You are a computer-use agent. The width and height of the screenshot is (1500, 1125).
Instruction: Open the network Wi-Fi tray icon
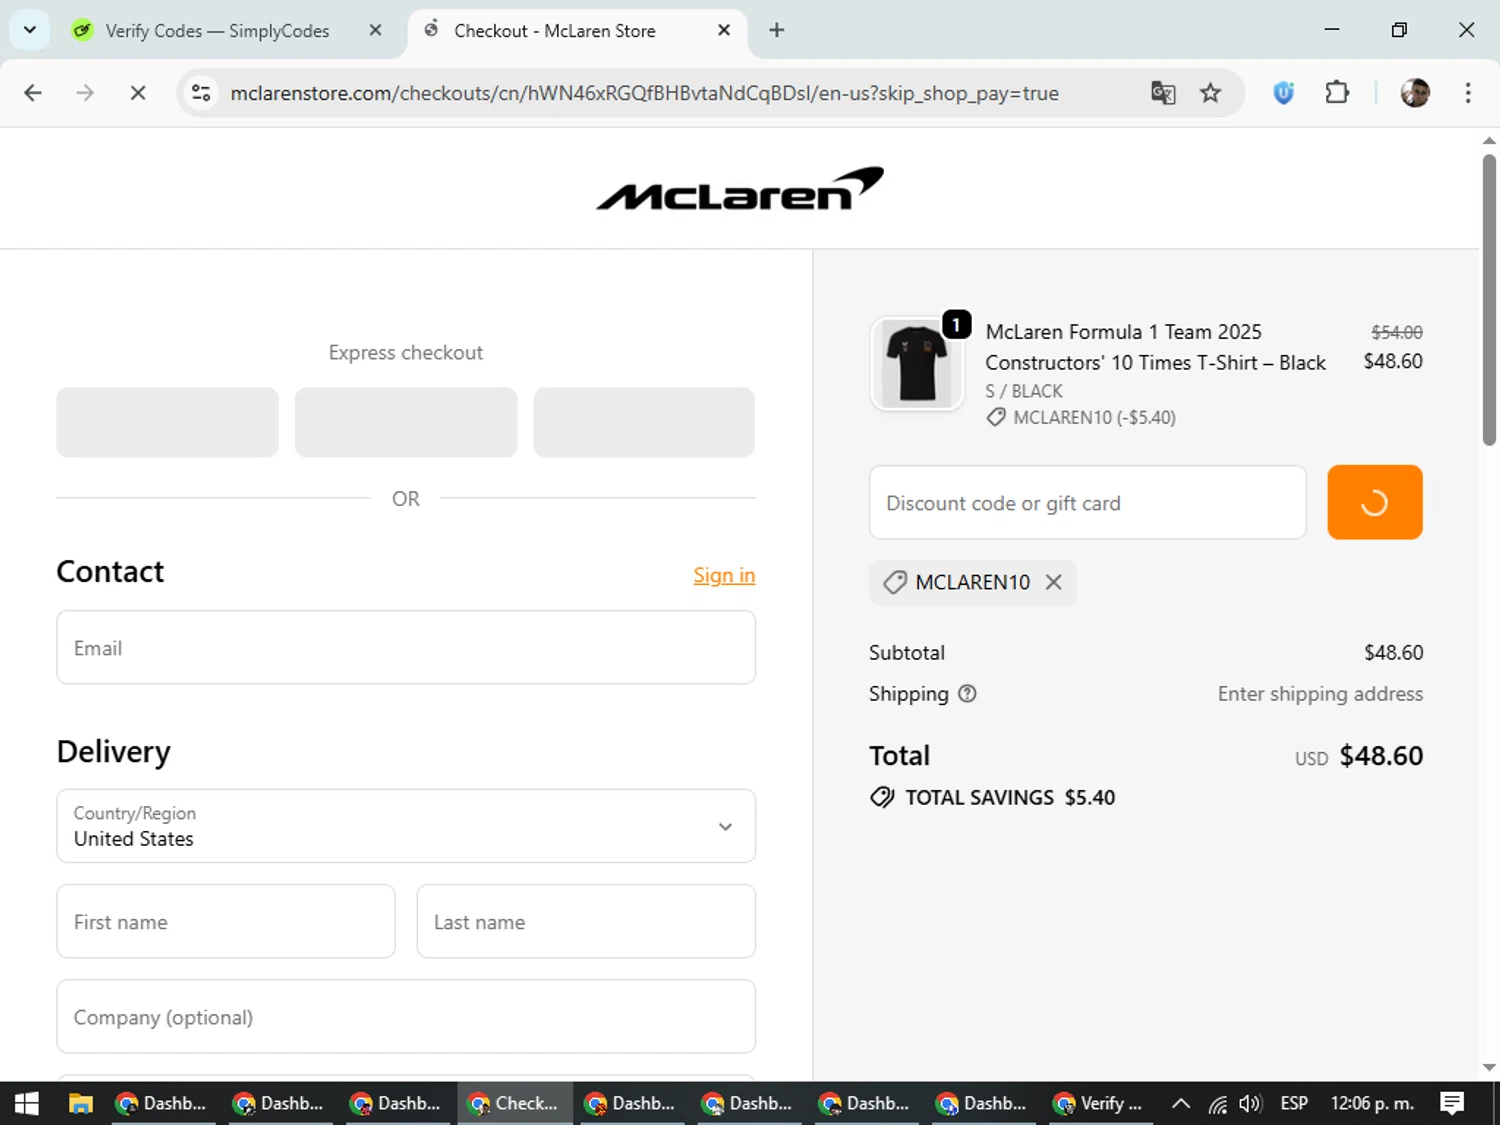(x=1217, y=1103)
